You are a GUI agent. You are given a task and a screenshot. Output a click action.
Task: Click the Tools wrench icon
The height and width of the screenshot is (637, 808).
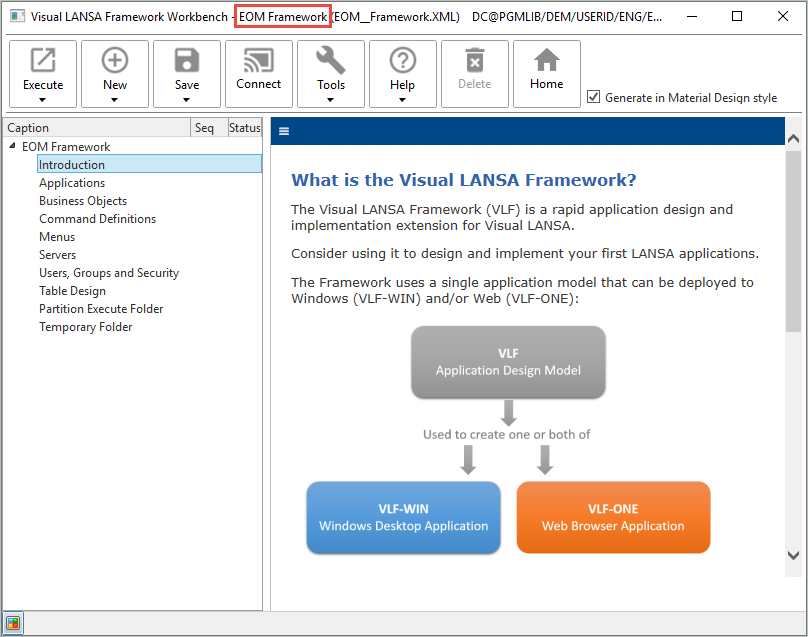[x=330, y=60]
